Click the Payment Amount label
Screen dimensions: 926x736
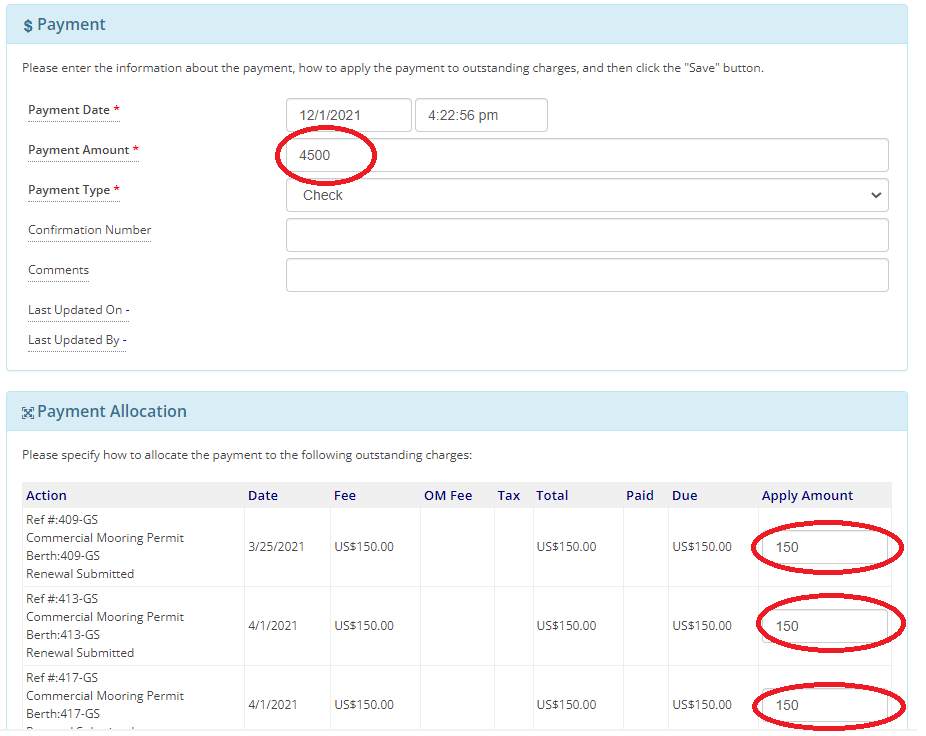79,150
